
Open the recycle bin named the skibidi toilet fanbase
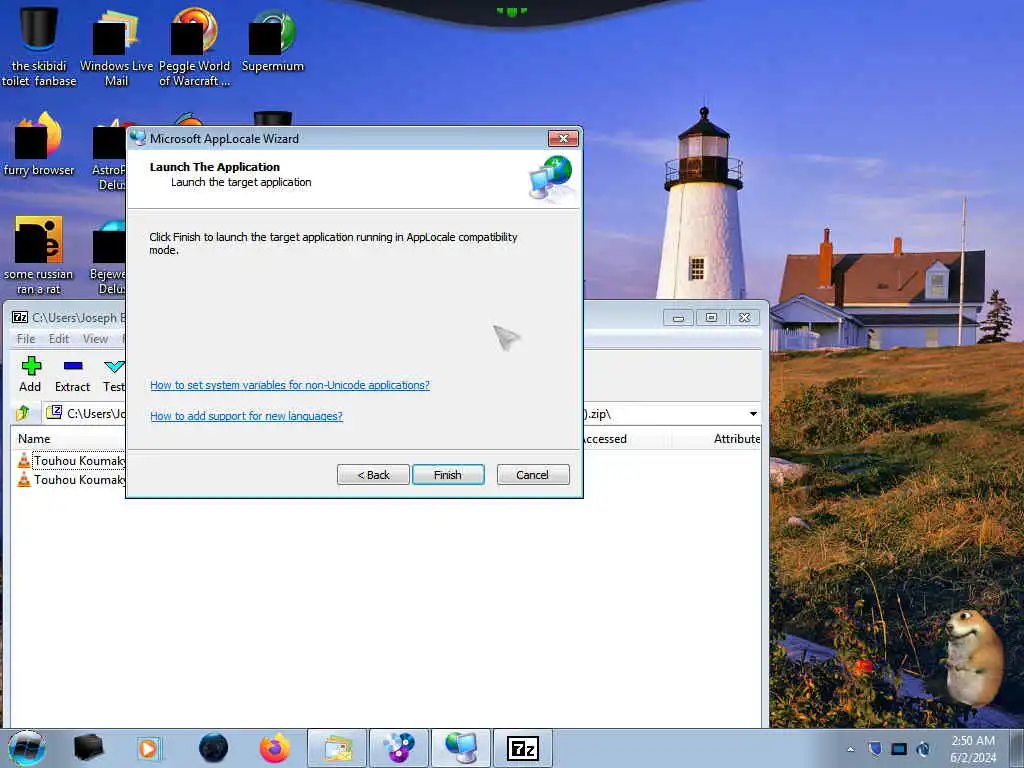pyautogui.click(x=39, y=46)
